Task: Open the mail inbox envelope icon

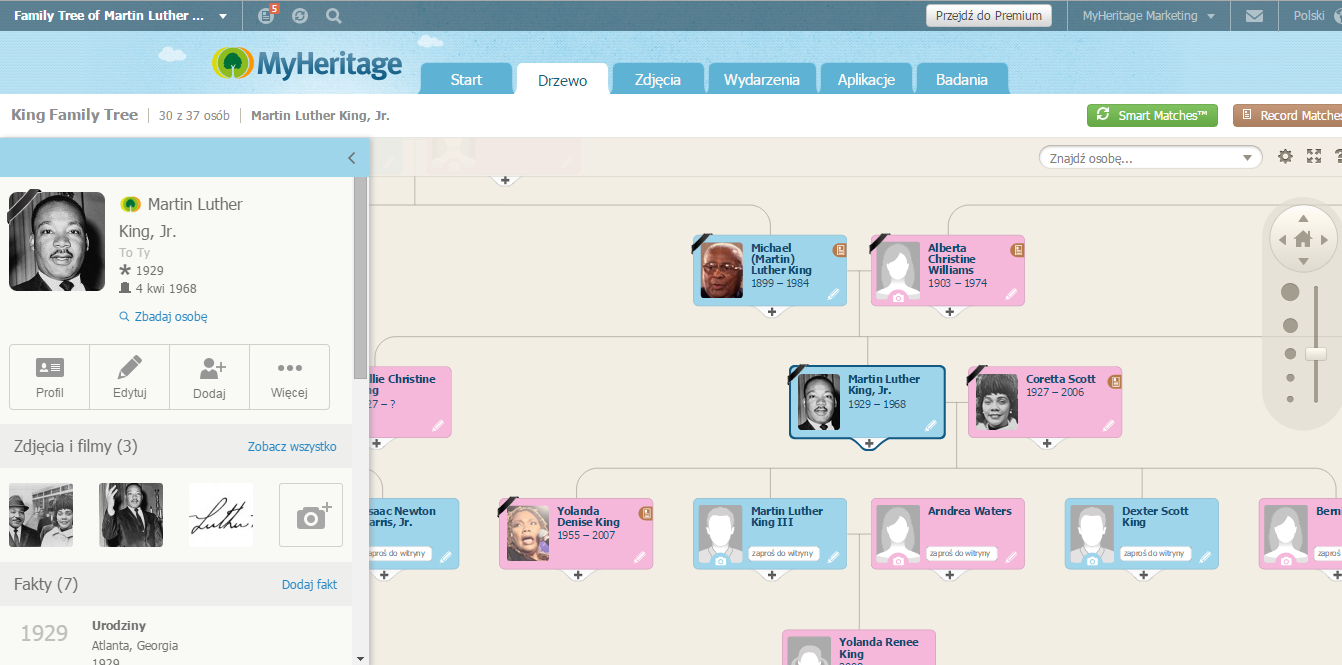Action: coord(1254,16)
